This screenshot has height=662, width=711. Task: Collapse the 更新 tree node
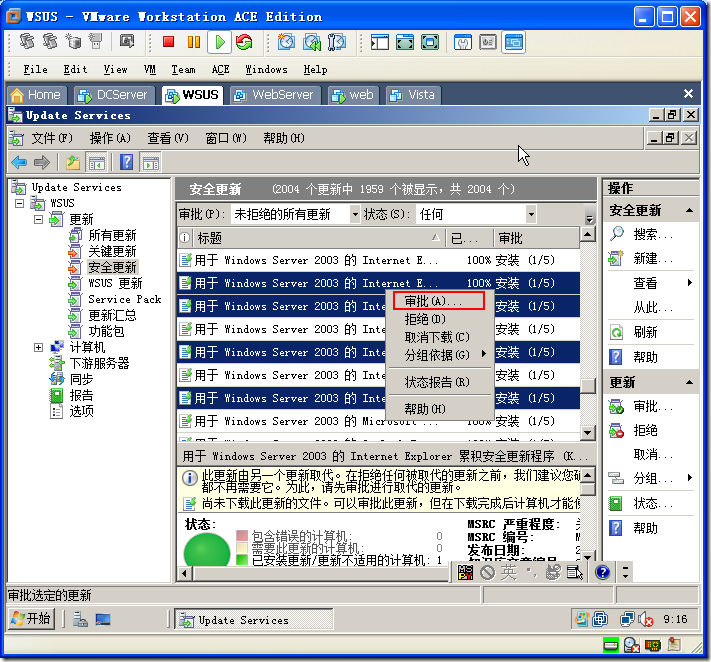pyautogui.click(x=39, y=219)
